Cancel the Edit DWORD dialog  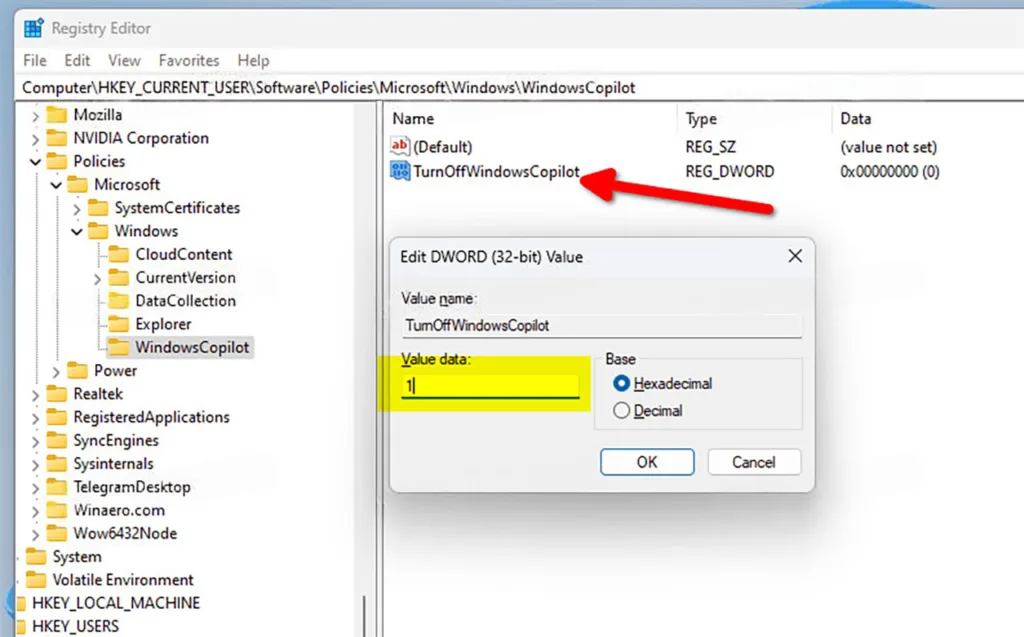point(754,462)
